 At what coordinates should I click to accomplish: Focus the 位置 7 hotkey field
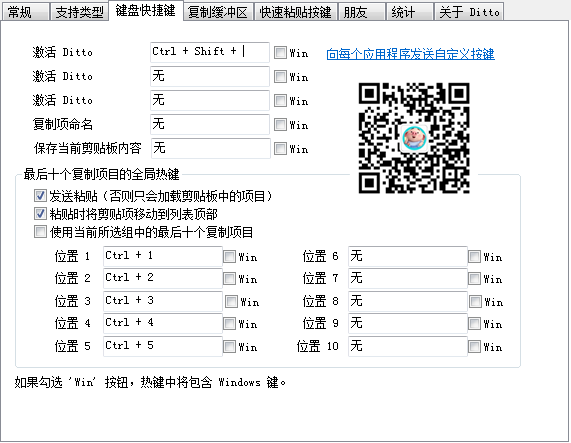[408, 278]
